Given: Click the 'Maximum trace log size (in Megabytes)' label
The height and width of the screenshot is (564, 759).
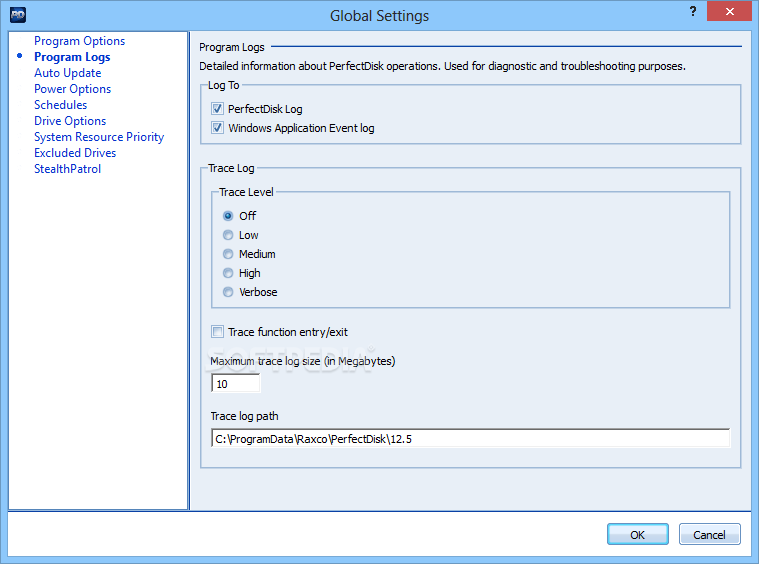Looking at the screenshot, I should click(303, 361).
